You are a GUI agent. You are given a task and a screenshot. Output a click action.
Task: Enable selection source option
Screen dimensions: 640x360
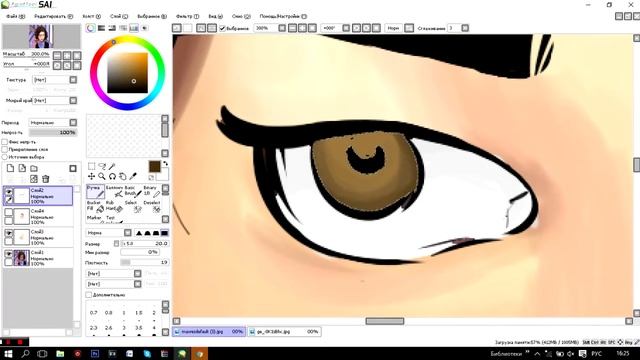(5, 157)
